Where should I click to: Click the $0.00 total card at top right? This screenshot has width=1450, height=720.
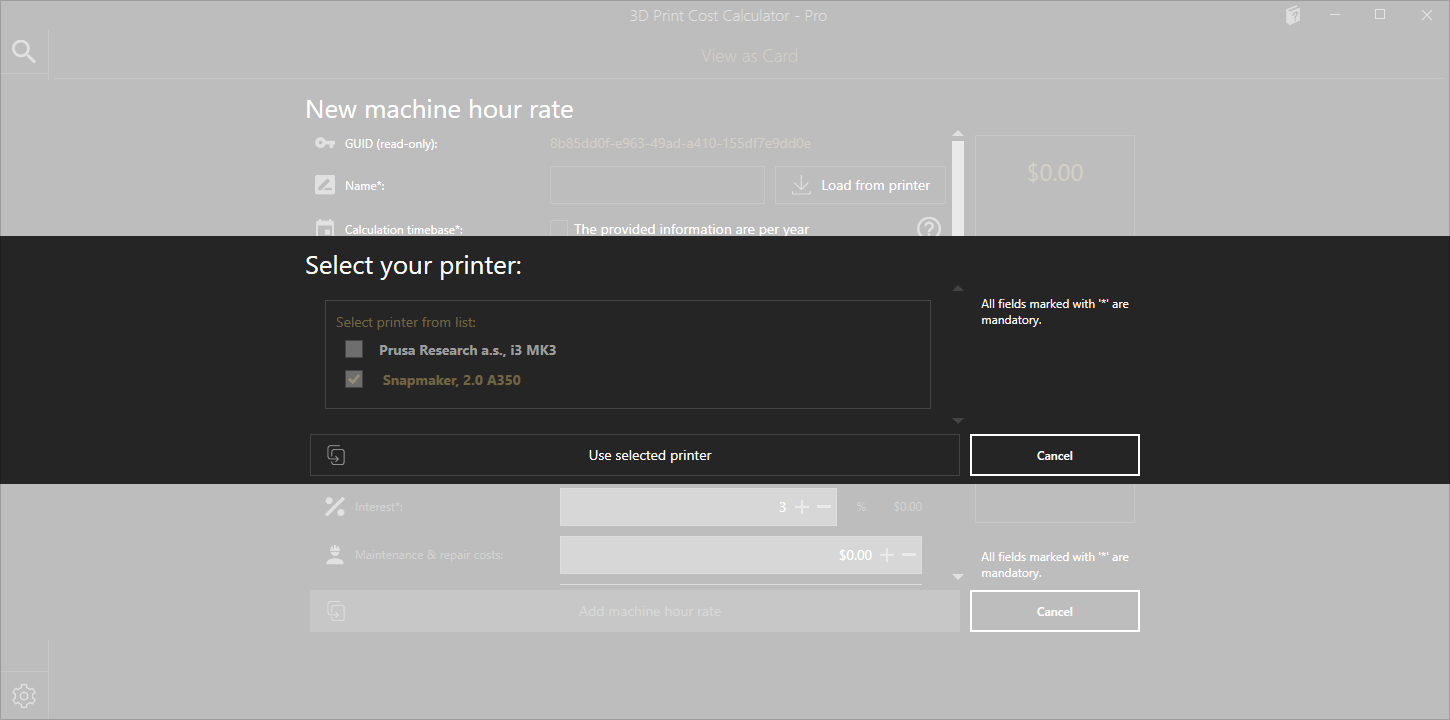pos(1055,186)
